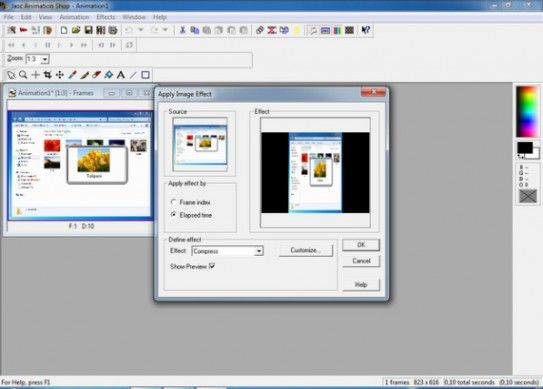543x389 pixels.
Task: Select frame F:1 in the Frames window
Action: [x=80, y=165]
